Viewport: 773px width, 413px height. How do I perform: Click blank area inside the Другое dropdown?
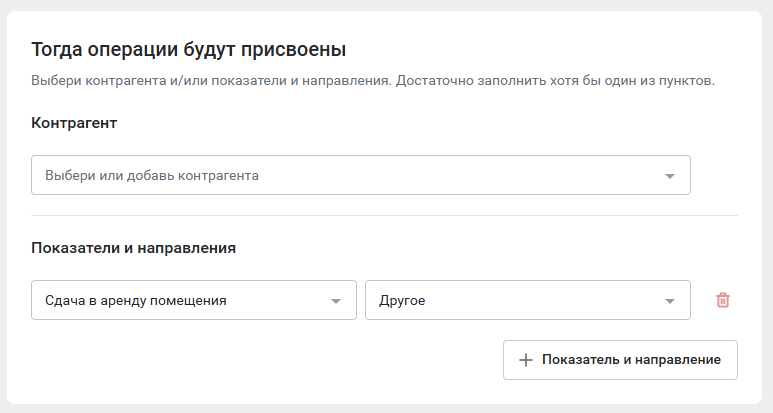click(542, 300)
